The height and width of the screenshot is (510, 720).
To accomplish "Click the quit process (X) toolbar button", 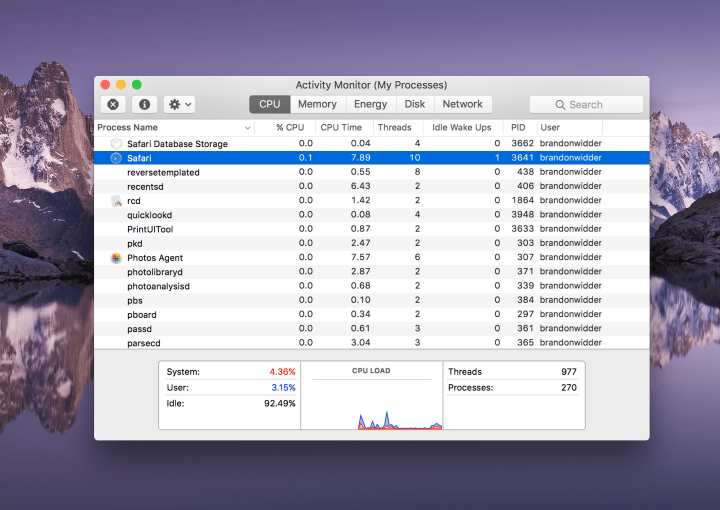I will point(113,104).
